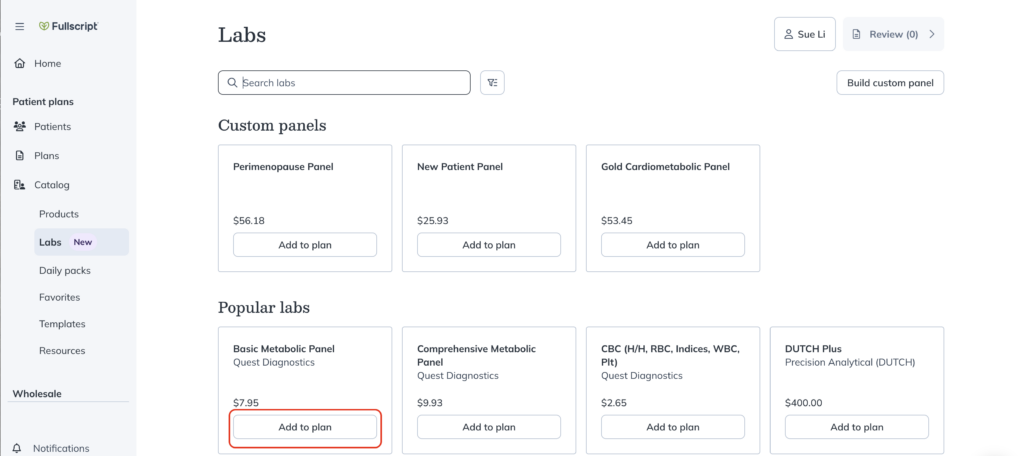Add DUTCH Plus to plan
This screenshot has width=1024, height=456.
[x=856, y=427]
